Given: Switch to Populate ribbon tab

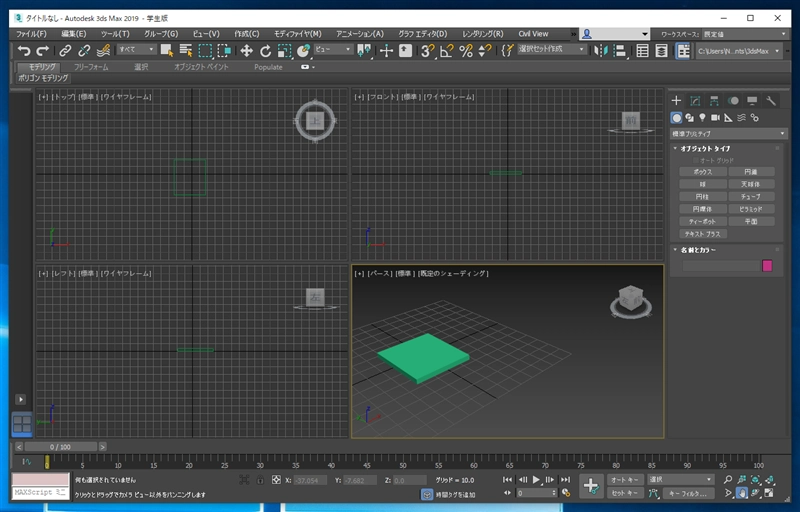Looking at the screenshot, I should [x=268, y=67].
